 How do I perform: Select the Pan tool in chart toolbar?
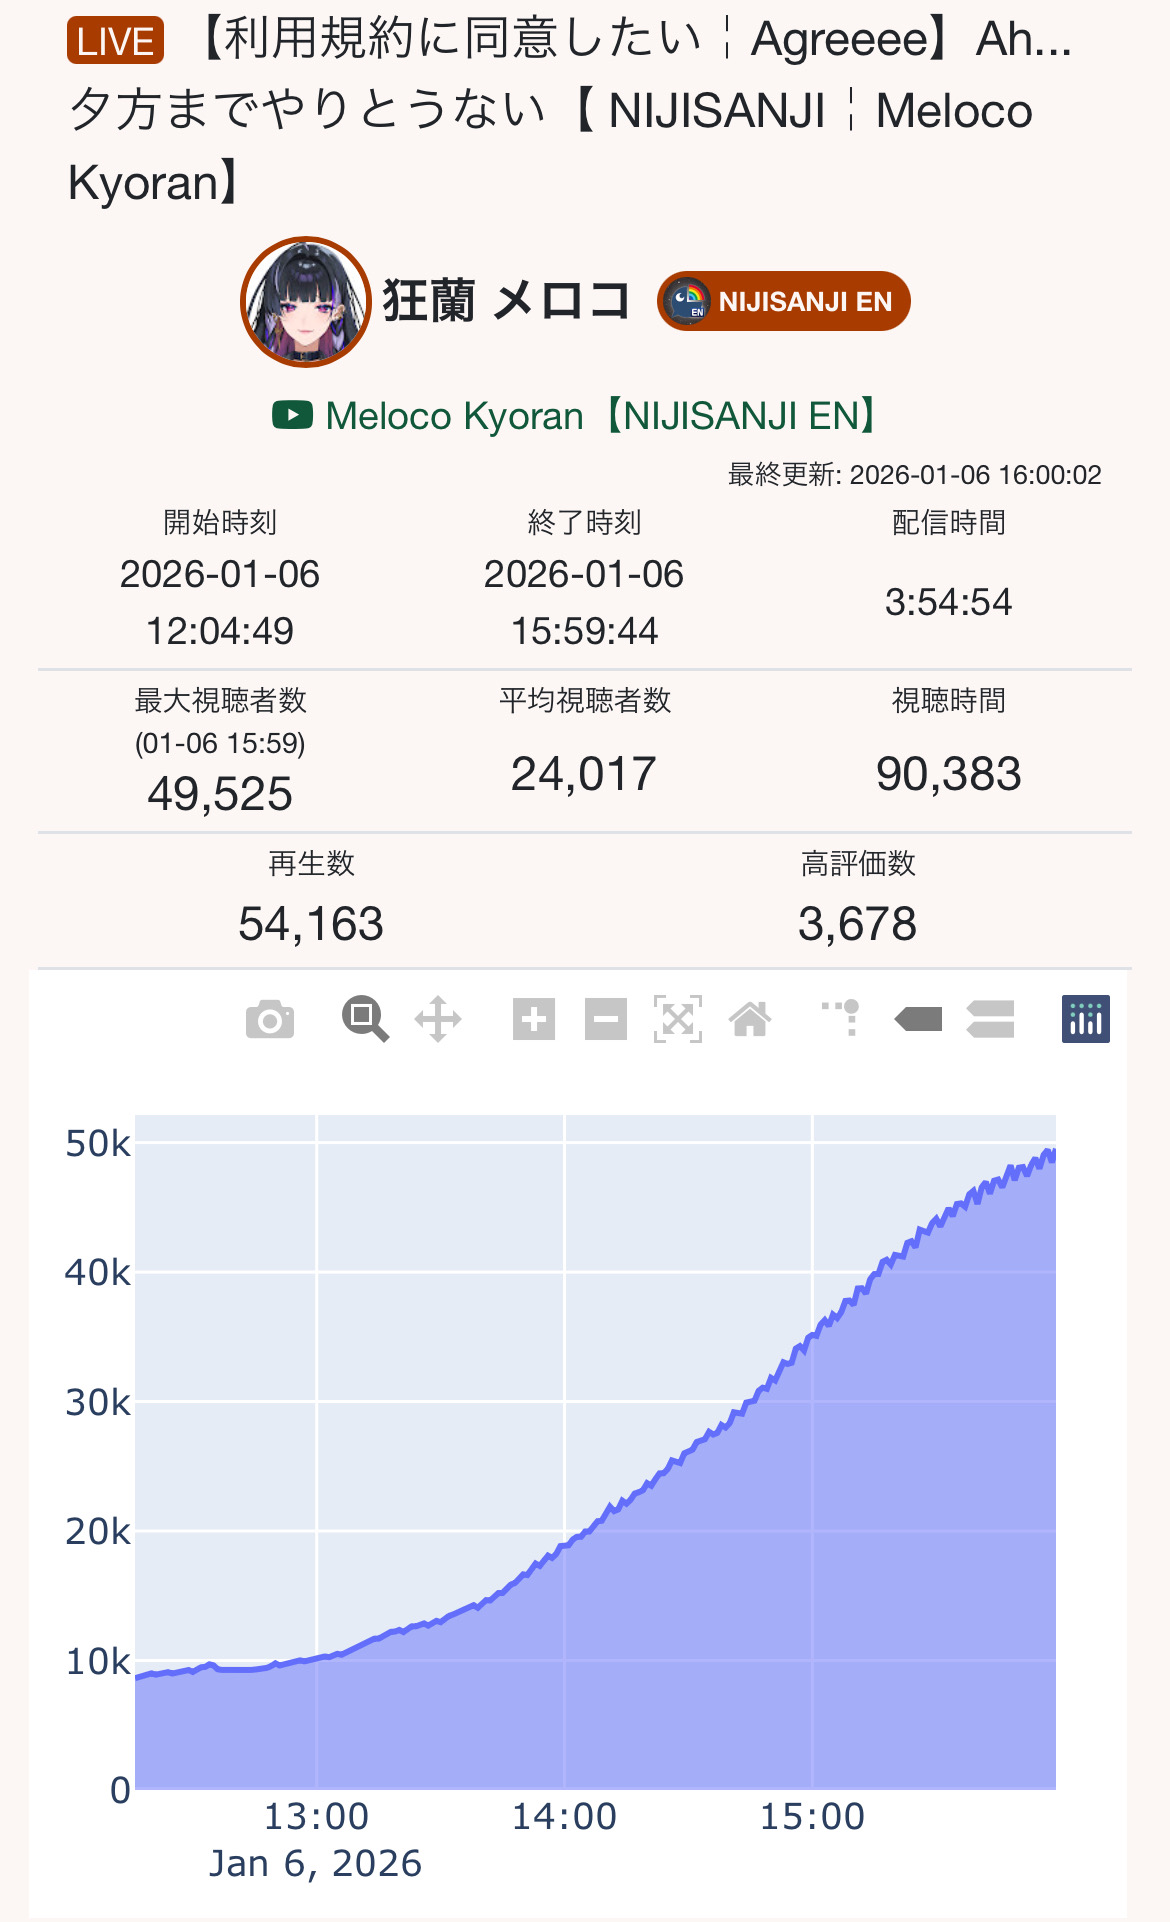pyautogui.click(x=438, y=1020)
